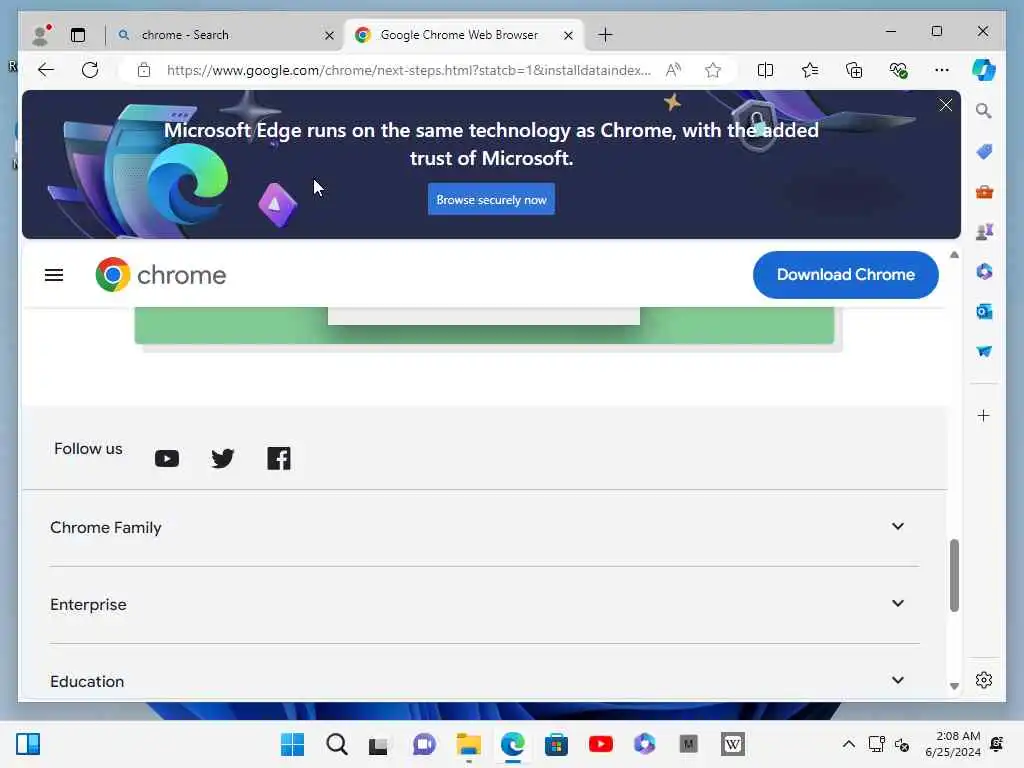Image resolution: width=1024 pixels, height=768 pixels.
Task: Open Browser essentials heart icon
Action: pos(899,70)
